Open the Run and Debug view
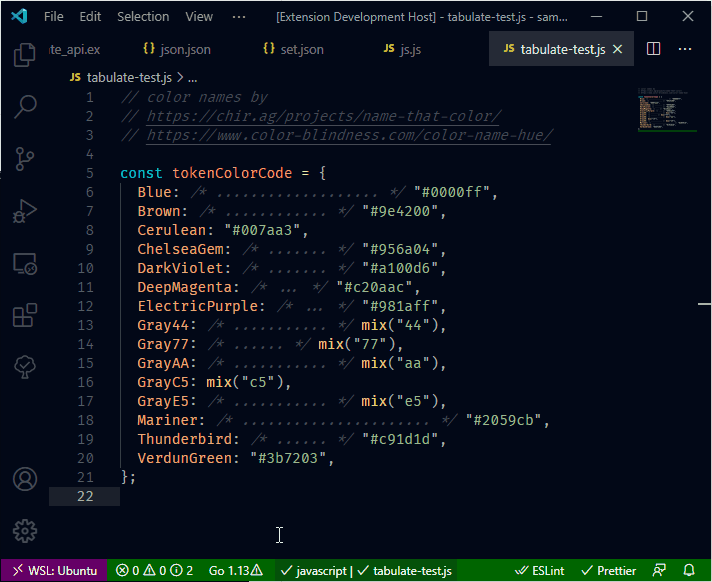Viewport: 712px width, 582px height. click(x=25, y=211)
